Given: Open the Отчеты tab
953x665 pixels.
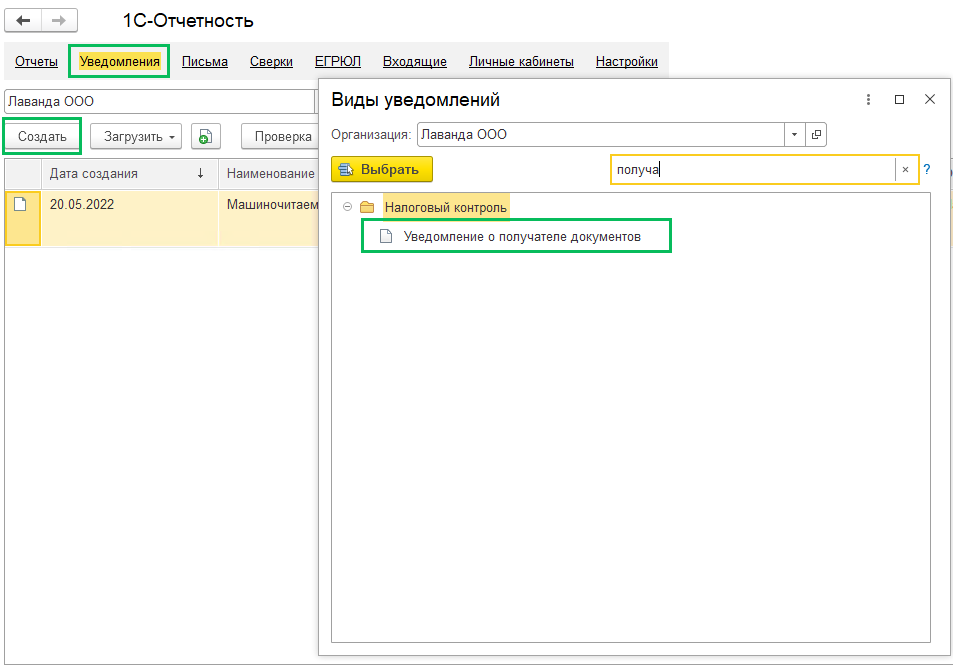Looking at the screenshot, I should tap(36, 61).
